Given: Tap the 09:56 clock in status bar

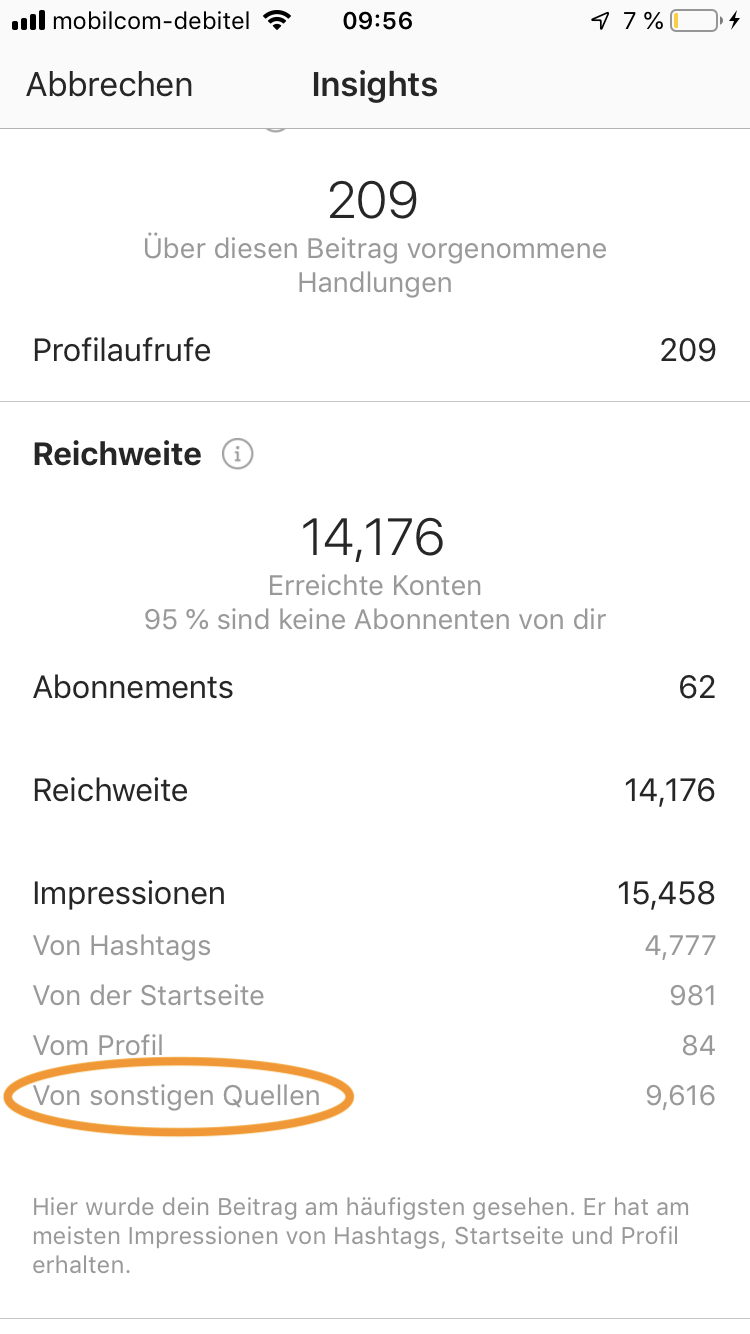Looking at the screenshot, I should (377, 21).
